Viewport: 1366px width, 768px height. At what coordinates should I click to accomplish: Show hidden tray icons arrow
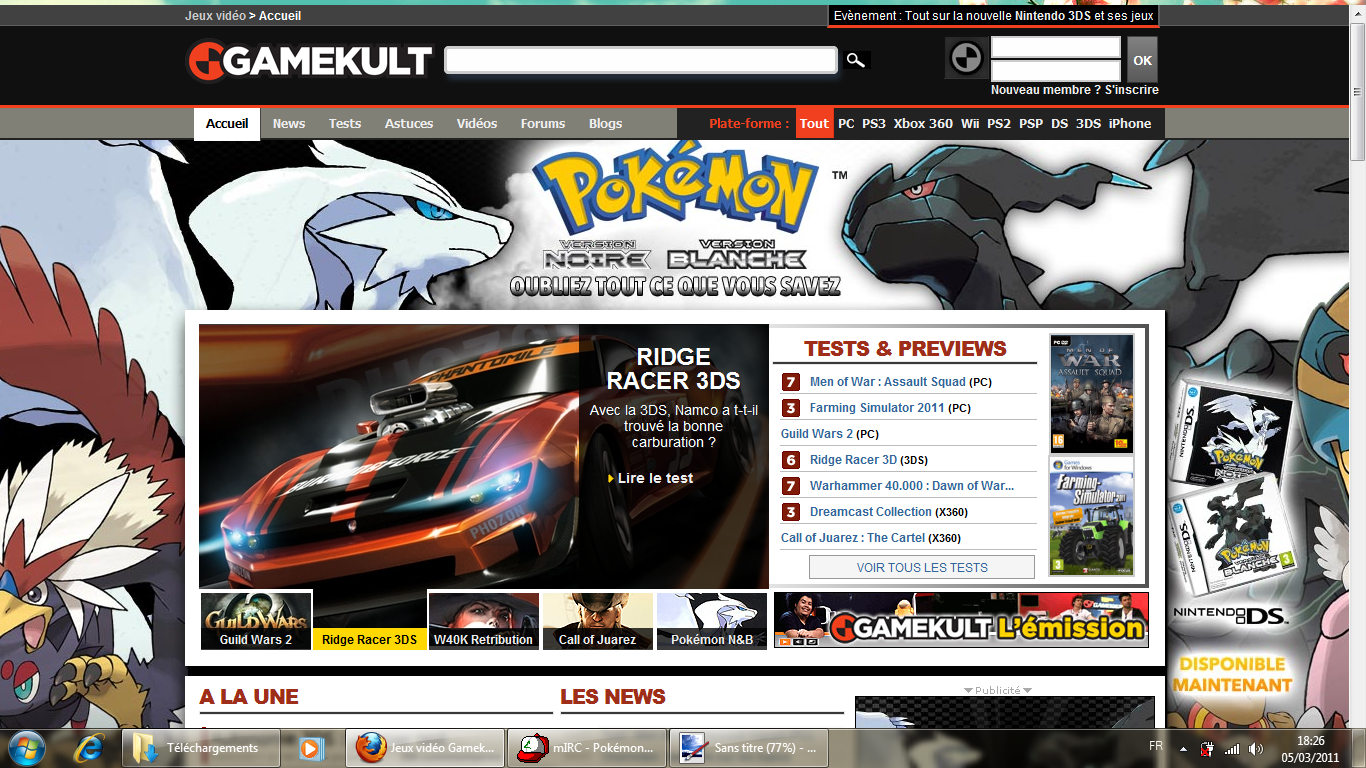[x=1183, y=748]
